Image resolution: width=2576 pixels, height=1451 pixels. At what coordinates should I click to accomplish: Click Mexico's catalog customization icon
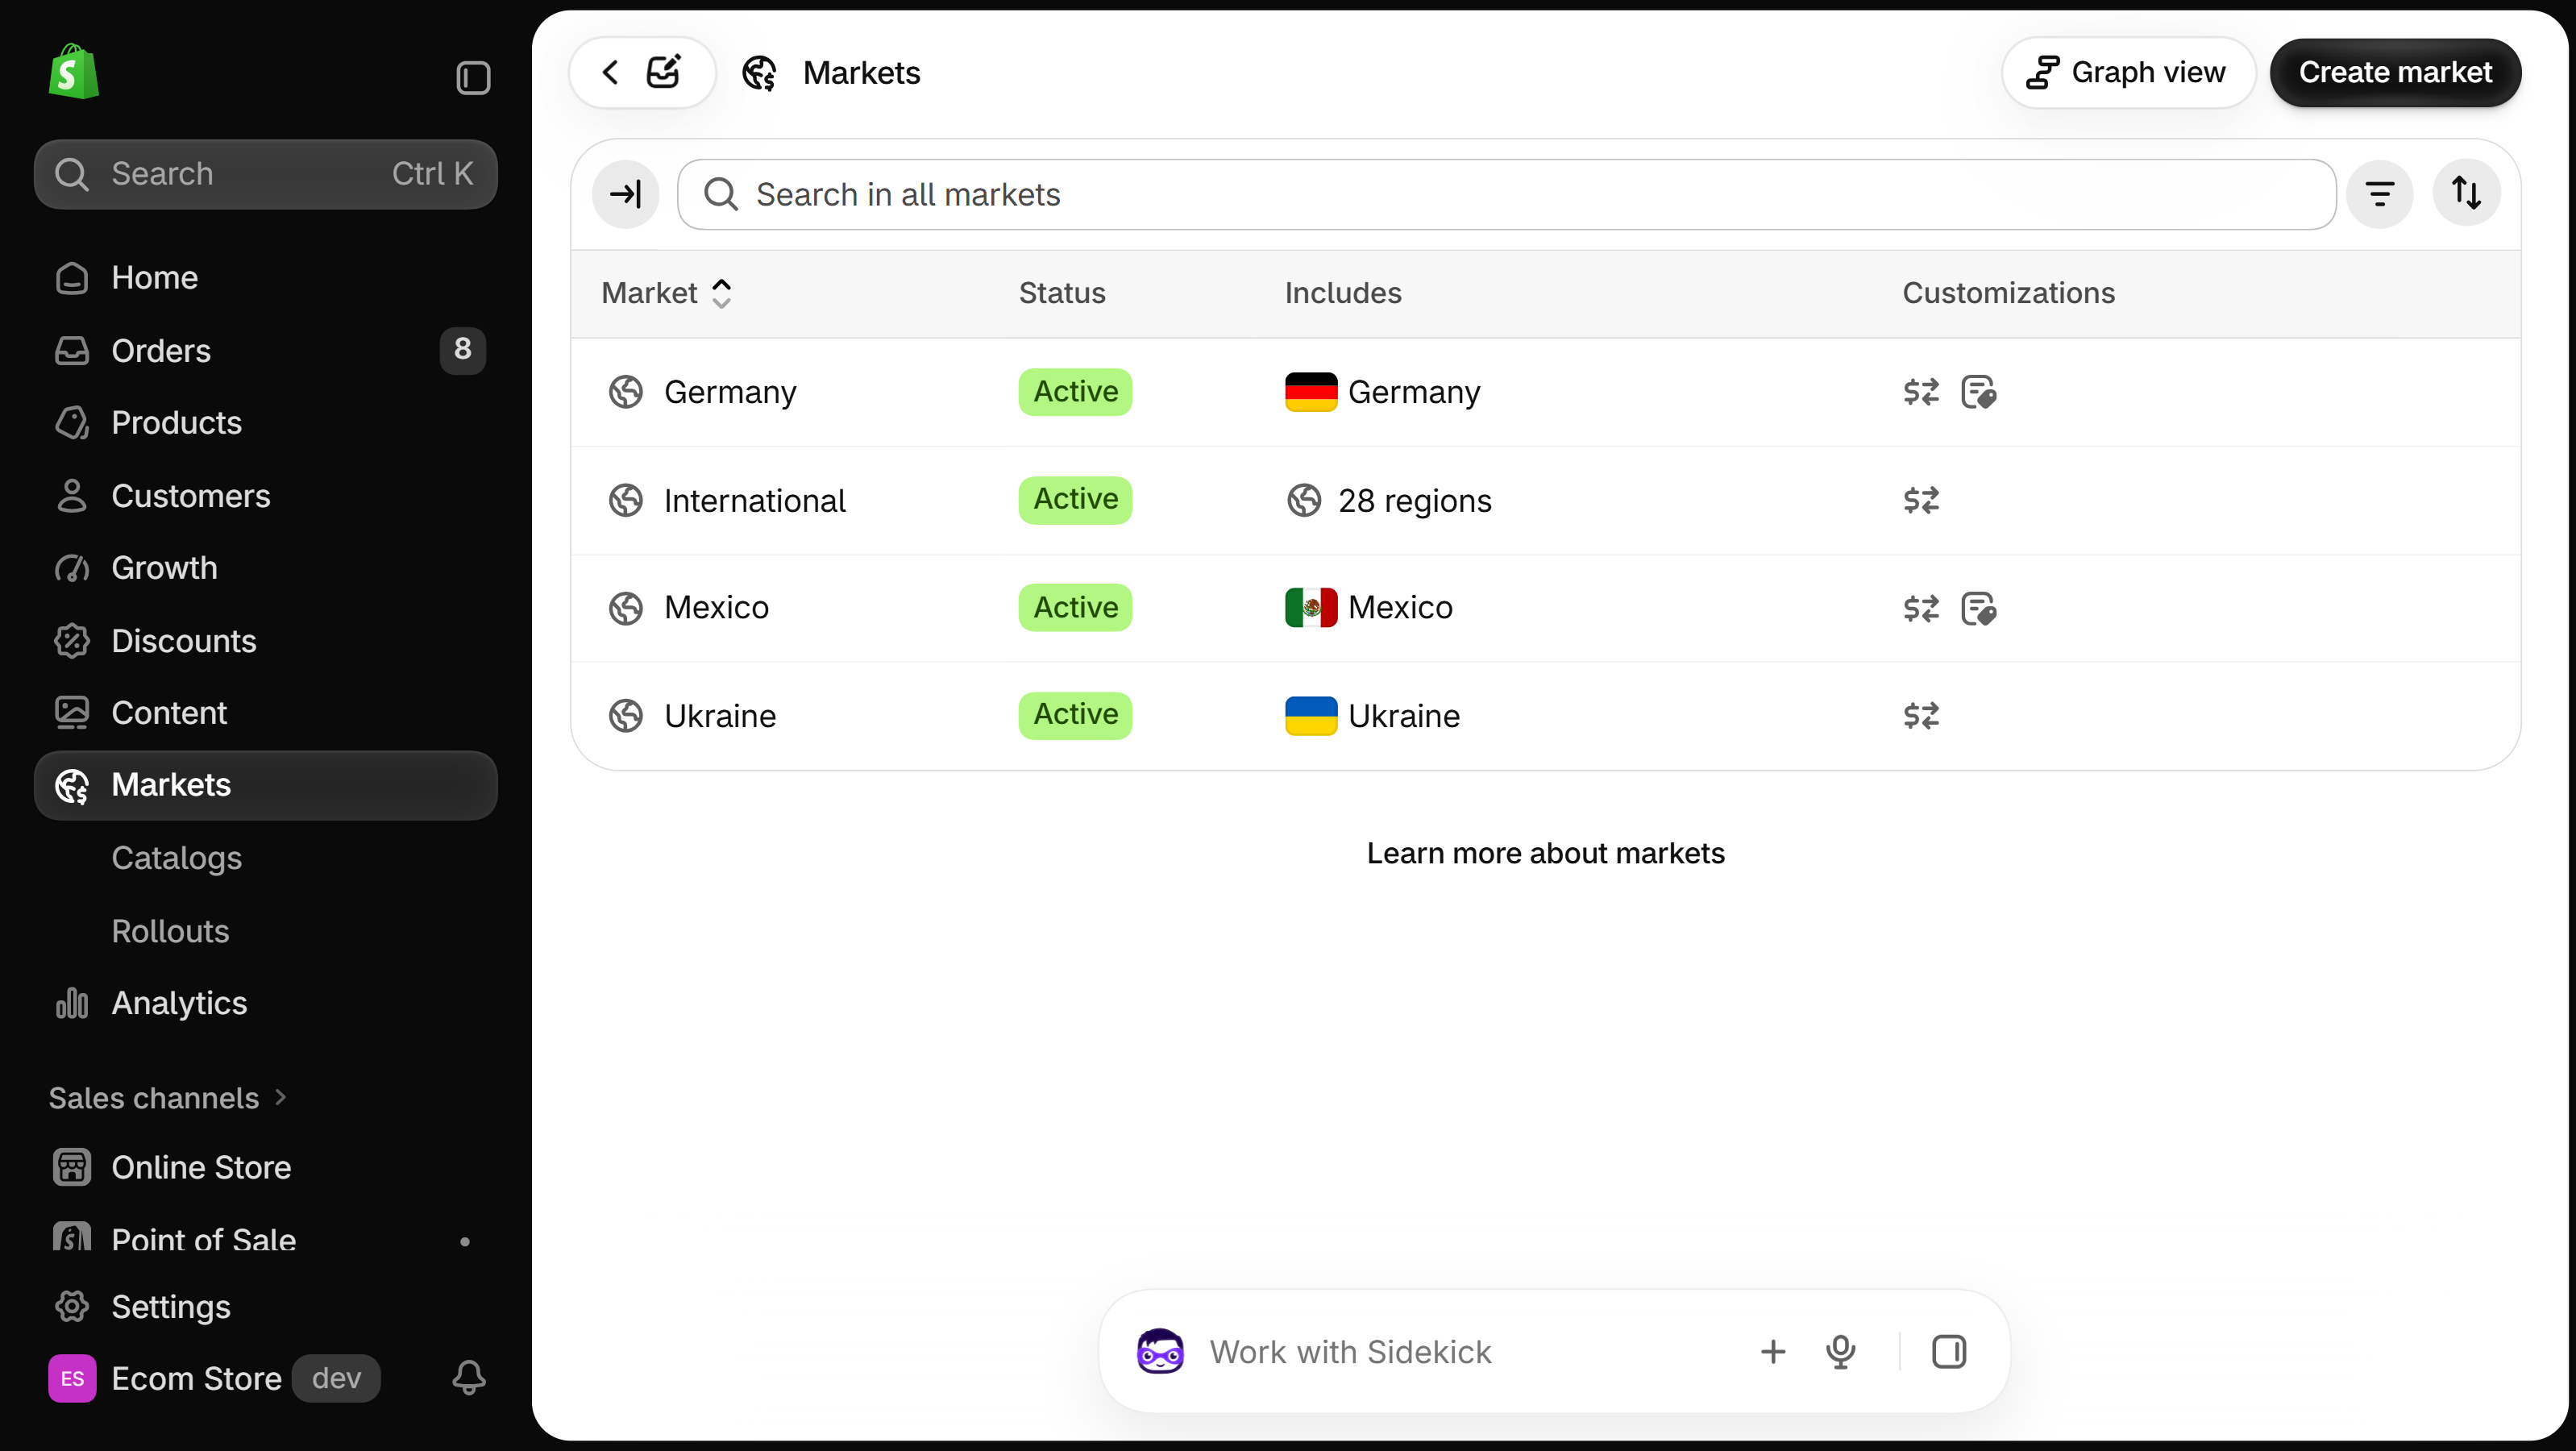click(x=1978, y=608)
